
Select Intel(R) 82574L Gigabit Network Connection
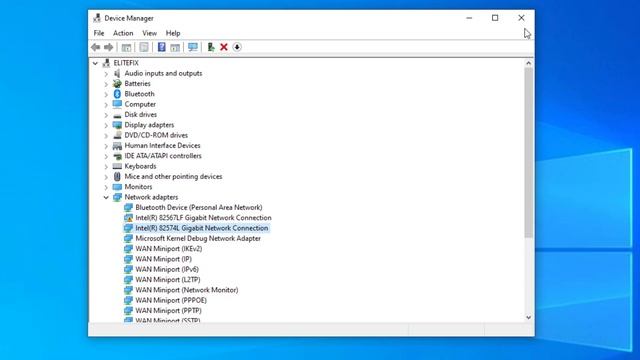tap(202, 228)
